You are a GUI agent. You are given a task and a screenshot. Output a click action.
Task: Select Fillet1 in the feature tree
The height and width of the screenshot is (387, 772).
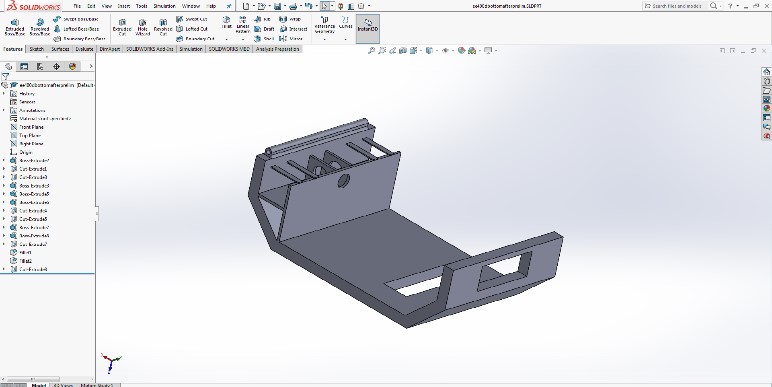[x=26, y=253]
